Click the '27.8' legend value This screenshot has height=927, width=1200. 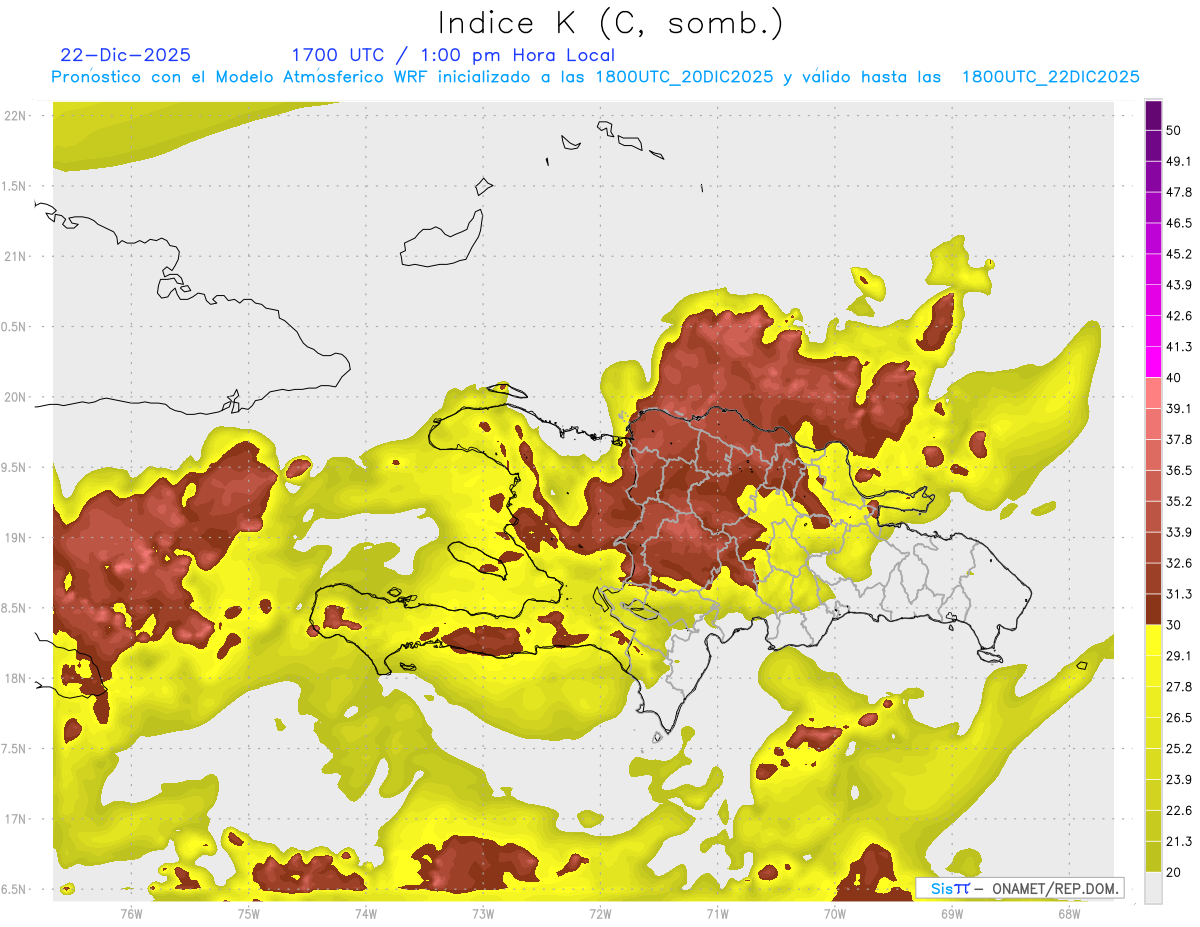tap(1179, 686)
